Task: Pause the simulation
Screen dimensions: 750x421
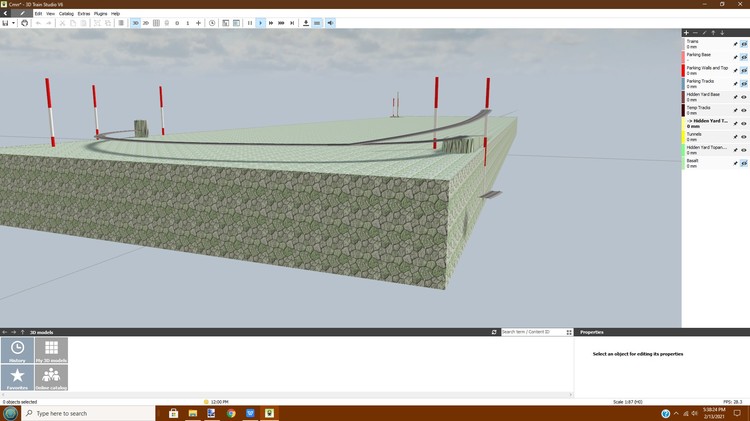Action: coord(250,22)
